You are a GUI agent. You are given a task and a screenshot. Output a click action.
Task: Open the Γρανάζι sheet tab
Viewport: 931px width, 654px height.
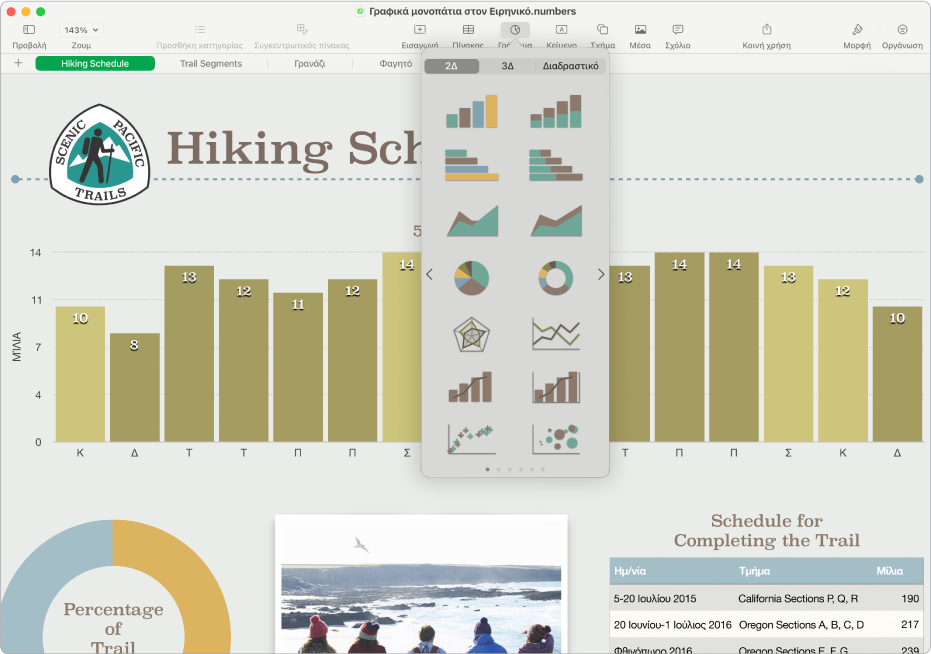pyautogui.click(x=309, y=64)
